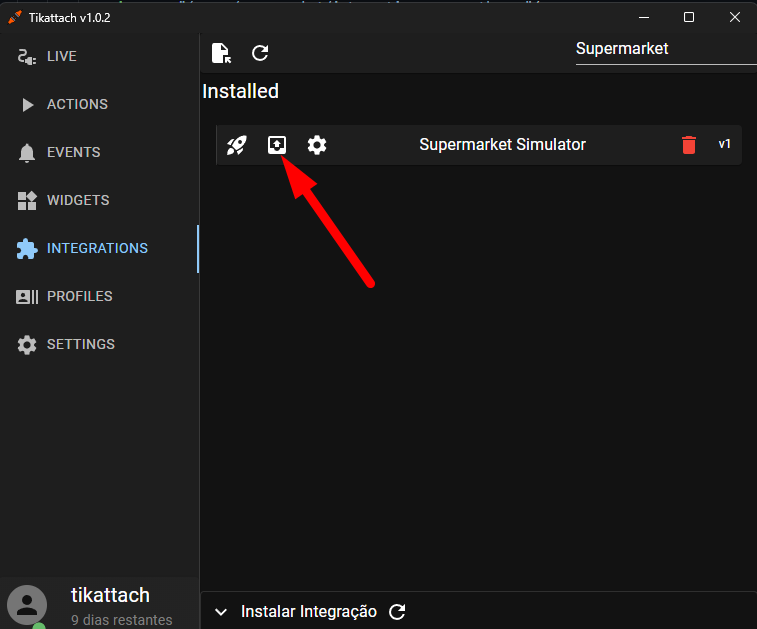Refresh the Instalar Integração list
The height and width of the screenshot is (629, 757).
click(397, 612)
